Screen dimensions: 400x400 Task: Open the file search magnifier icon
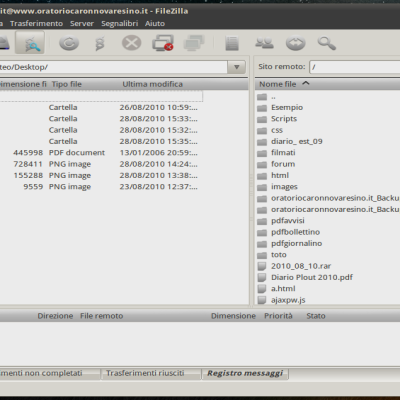tap(326, 43)
